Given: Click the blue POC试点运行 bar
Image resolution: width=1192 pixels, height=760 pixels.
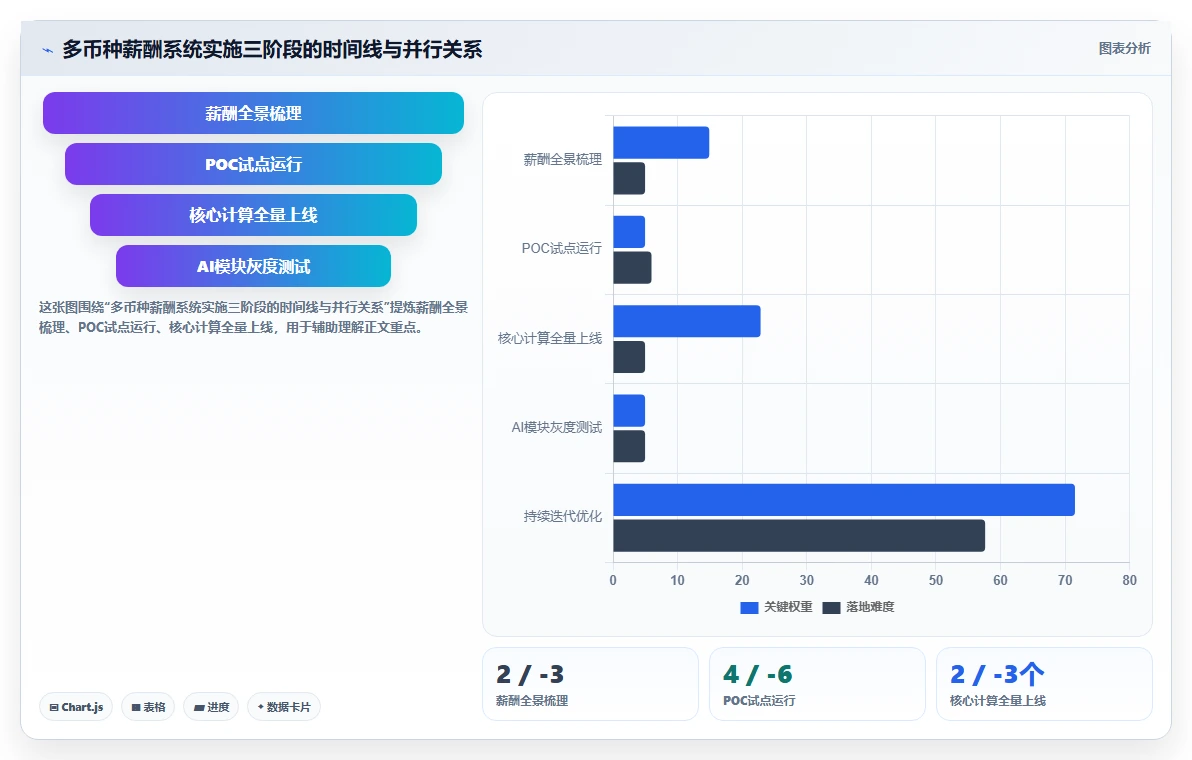Looking at the screenshot, I should [629, 232].
